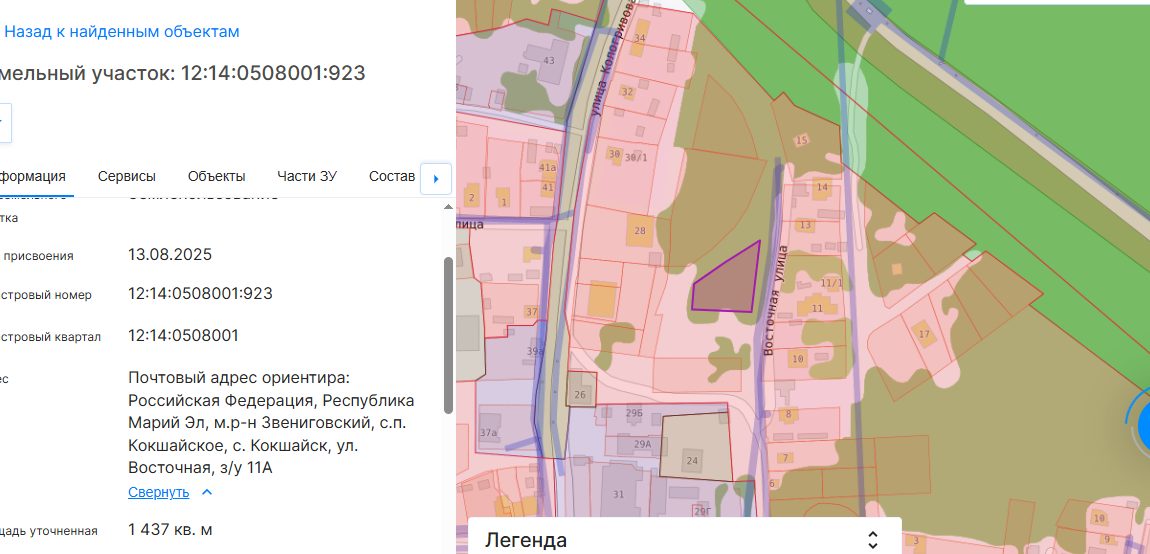The width and height of the screenshot is (1150, 554).
Task: Click parcel 24 on the map
Action: click(x=695, y=449)
